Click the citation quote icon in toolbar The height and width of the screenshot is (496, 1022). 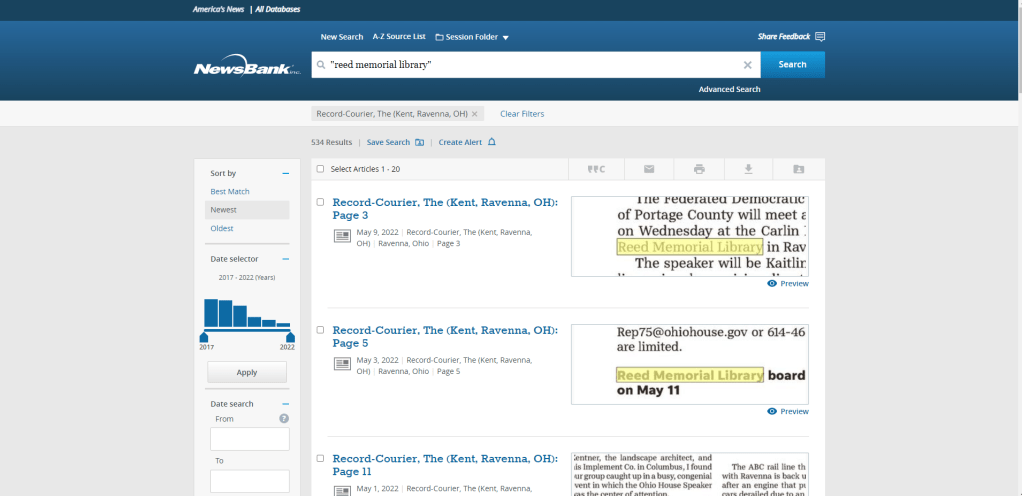[596, 169]
